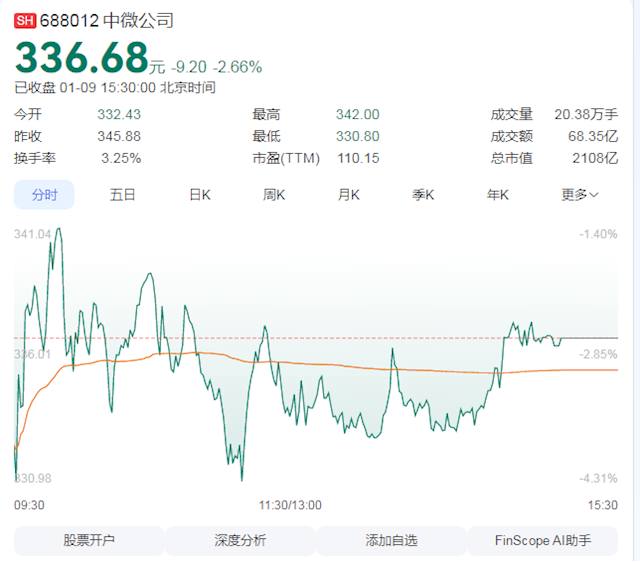This screenshot has height=562, width=640.
Task: Select the 季K chart tab
Action: click(x=424, y=195)
